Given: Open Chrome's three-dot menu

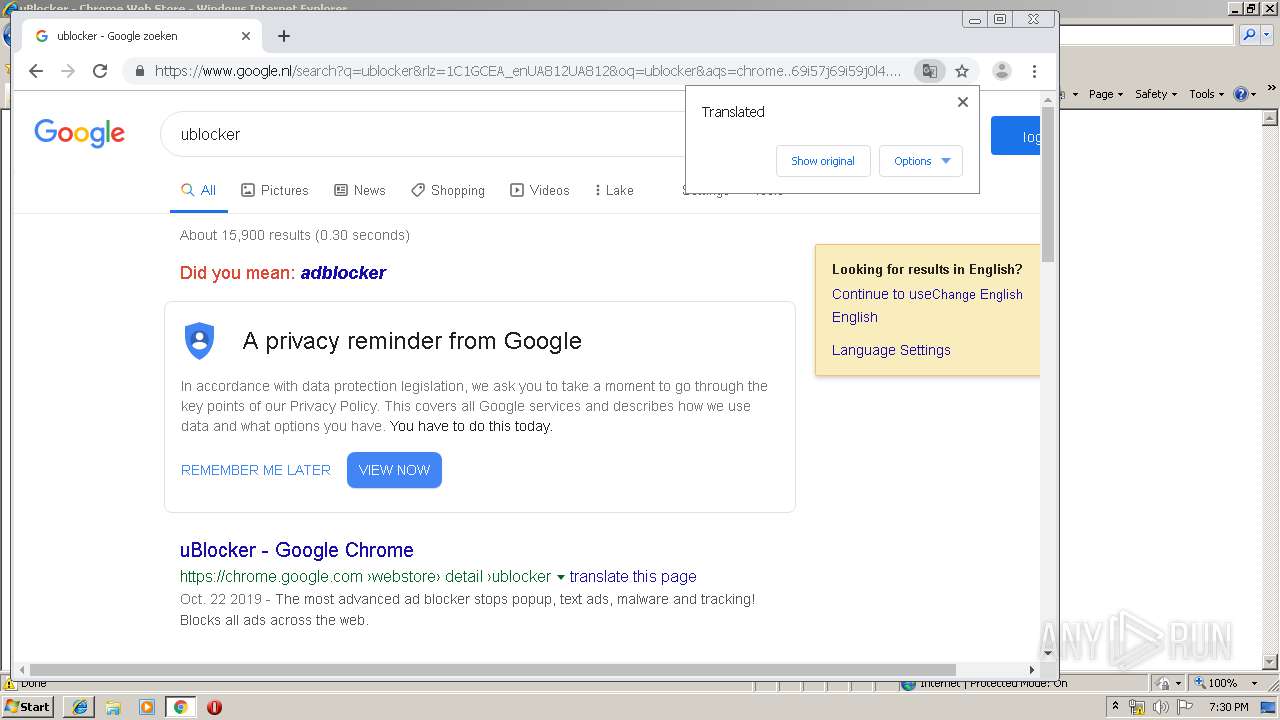Looking at the screenshot, I should tap(1034, 71).
